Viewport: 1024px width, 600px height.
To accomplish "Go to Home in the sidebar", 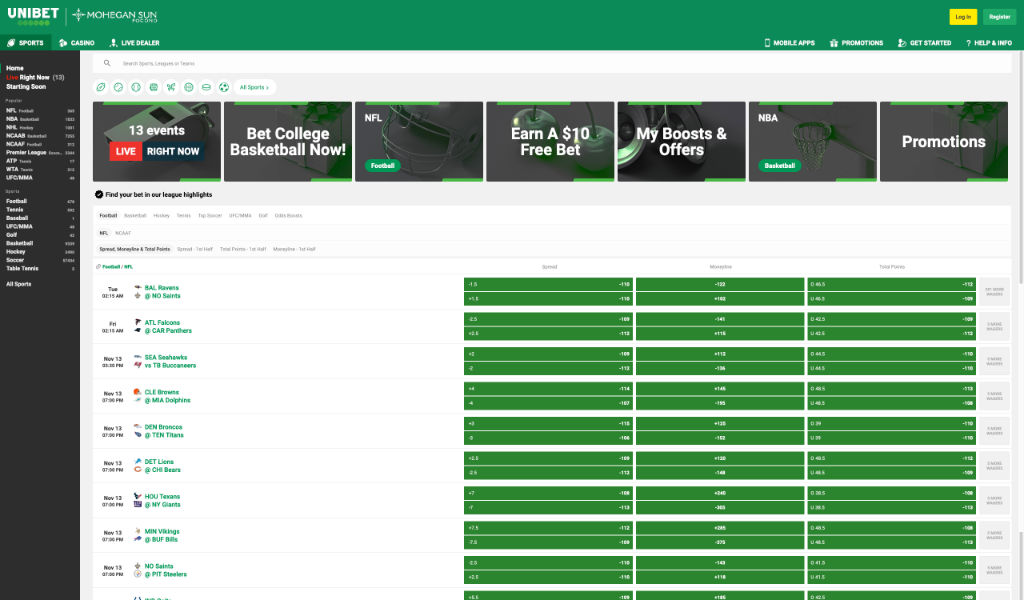I will click(x=15, y=68).
